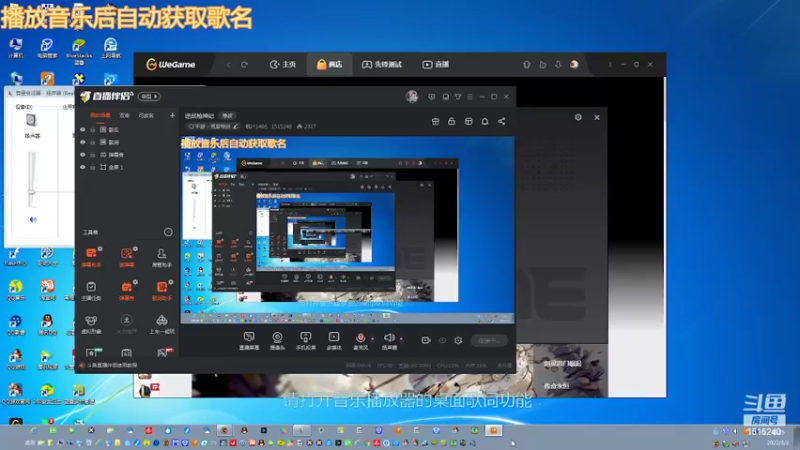The height and width of the screenshot is (450, 800).
Task: Open the 主播任务 tool
Action: tap(91, 291)
